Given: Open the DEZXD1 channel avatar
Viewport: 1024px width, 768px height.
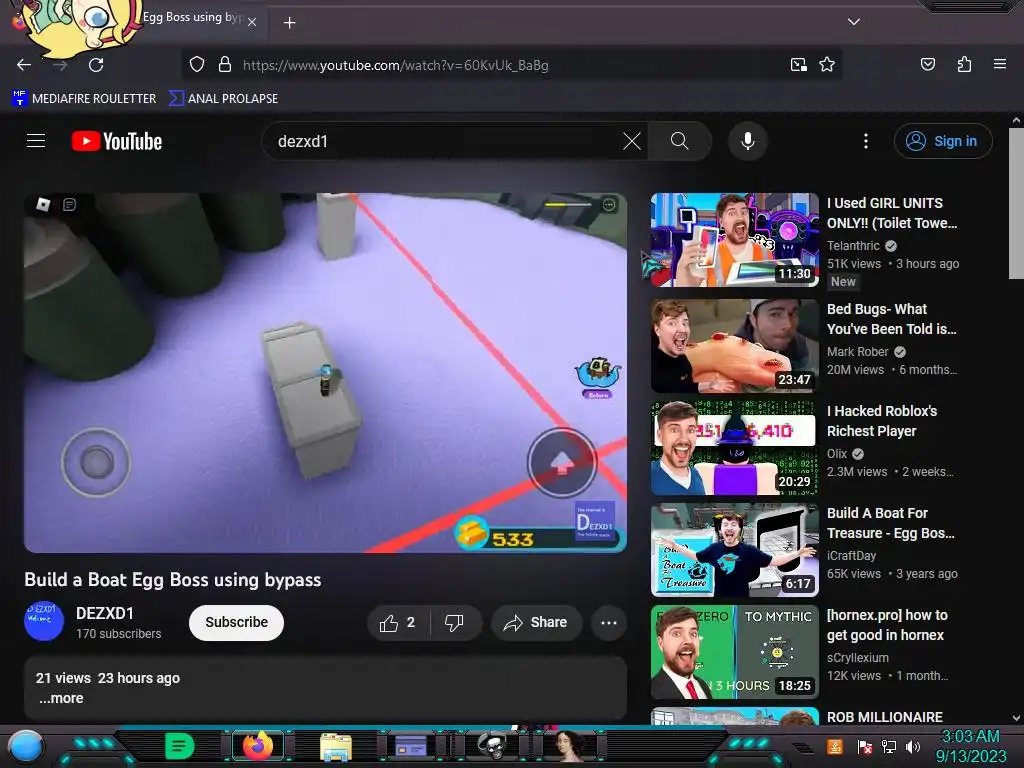Looking at the screenshot, I should pos(44,621).
